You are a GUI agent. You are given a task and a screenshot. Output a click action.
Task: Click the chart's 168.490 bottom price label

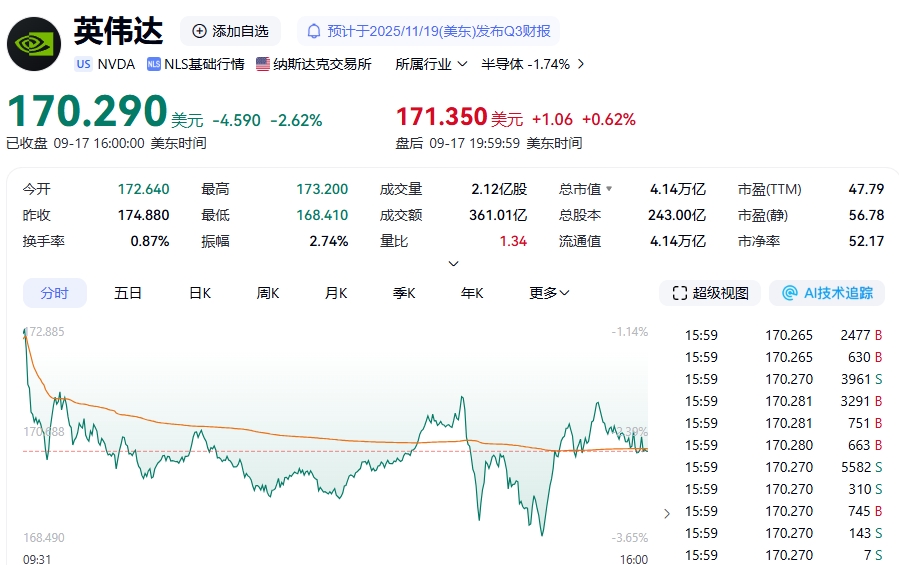point(44,538)
